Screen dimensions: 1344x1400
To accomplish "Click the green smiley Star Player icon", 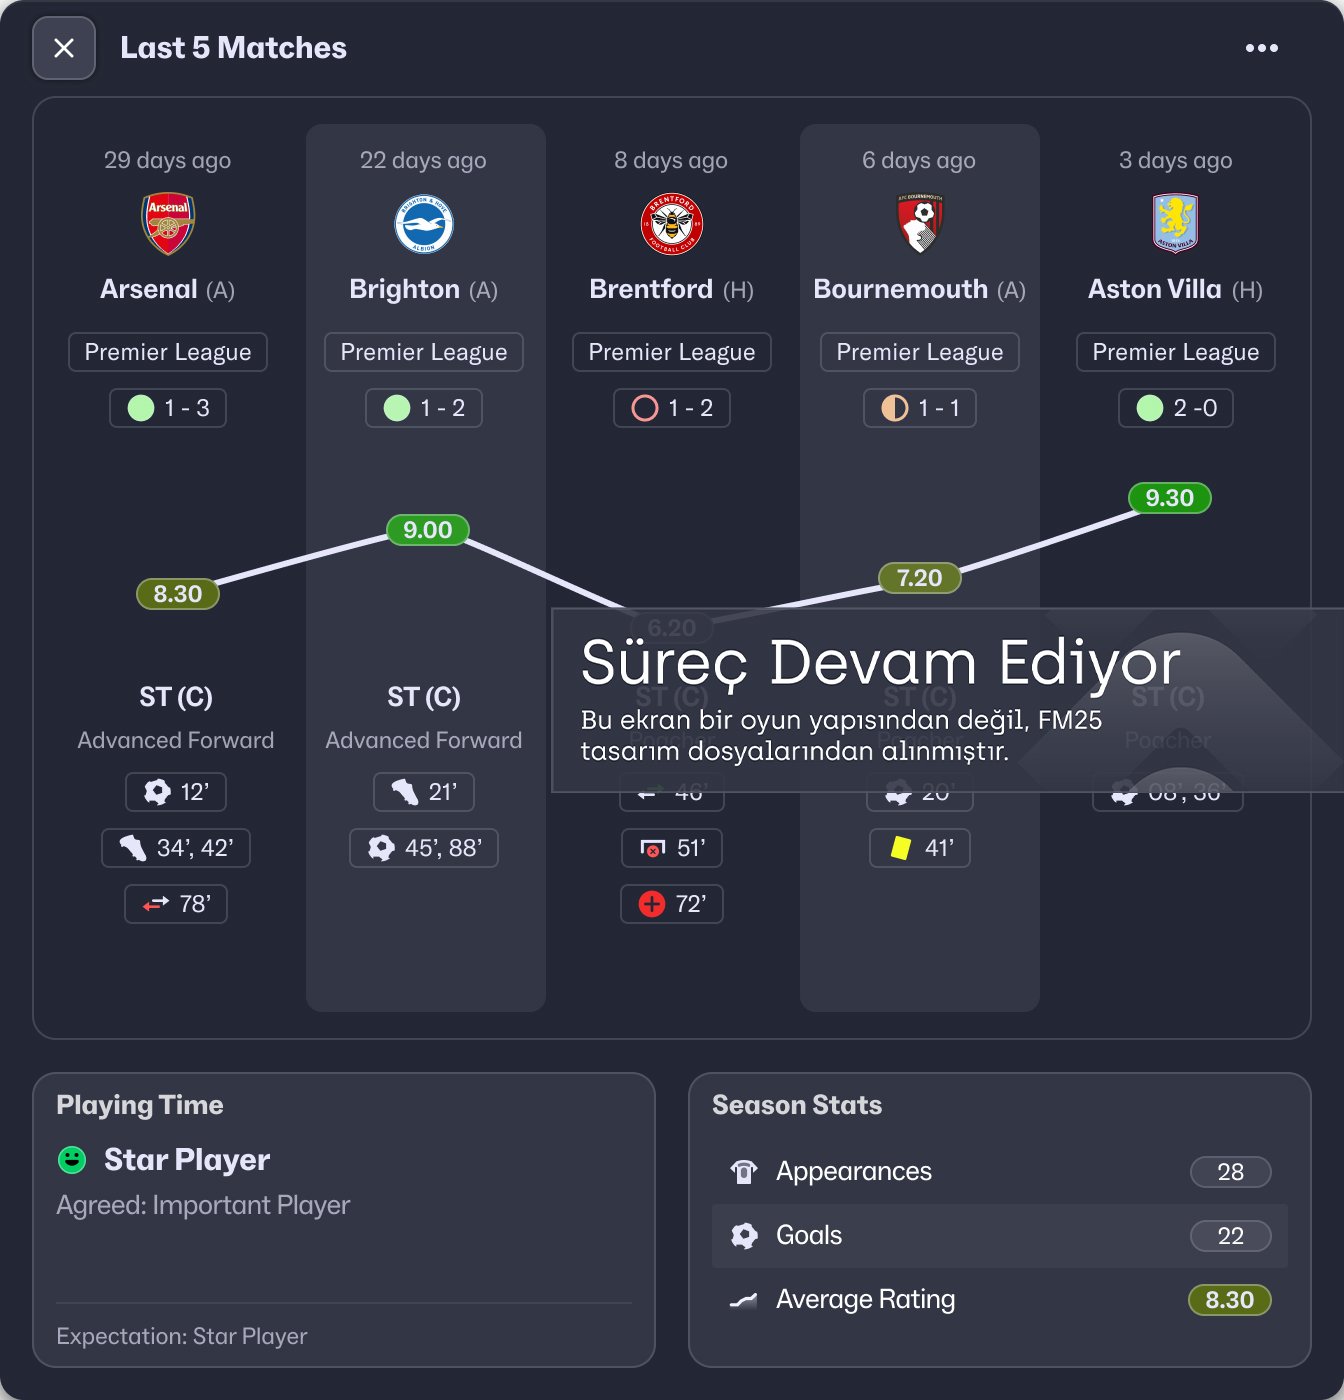I will (72, 1160).
